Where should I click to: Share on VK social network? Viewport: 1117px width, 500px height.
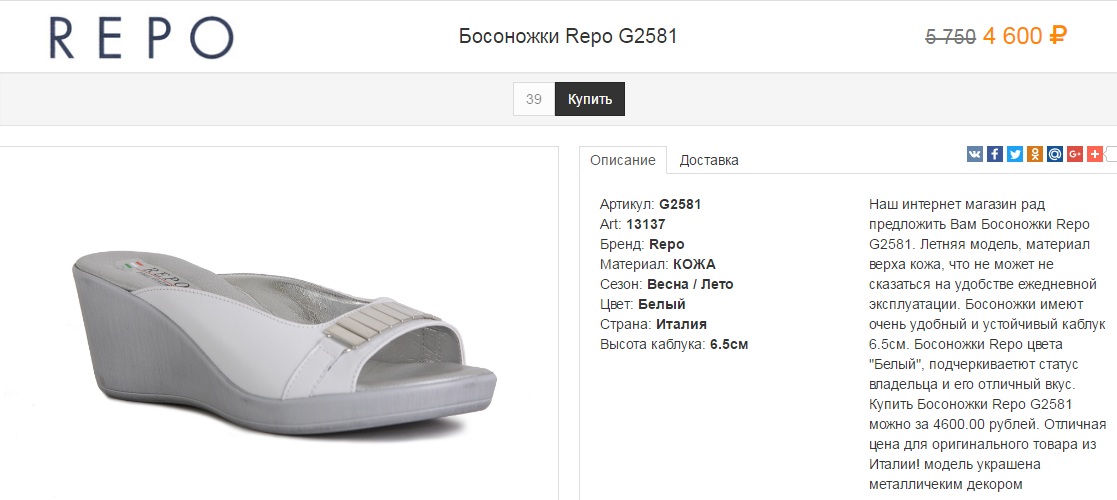[975, 154]
